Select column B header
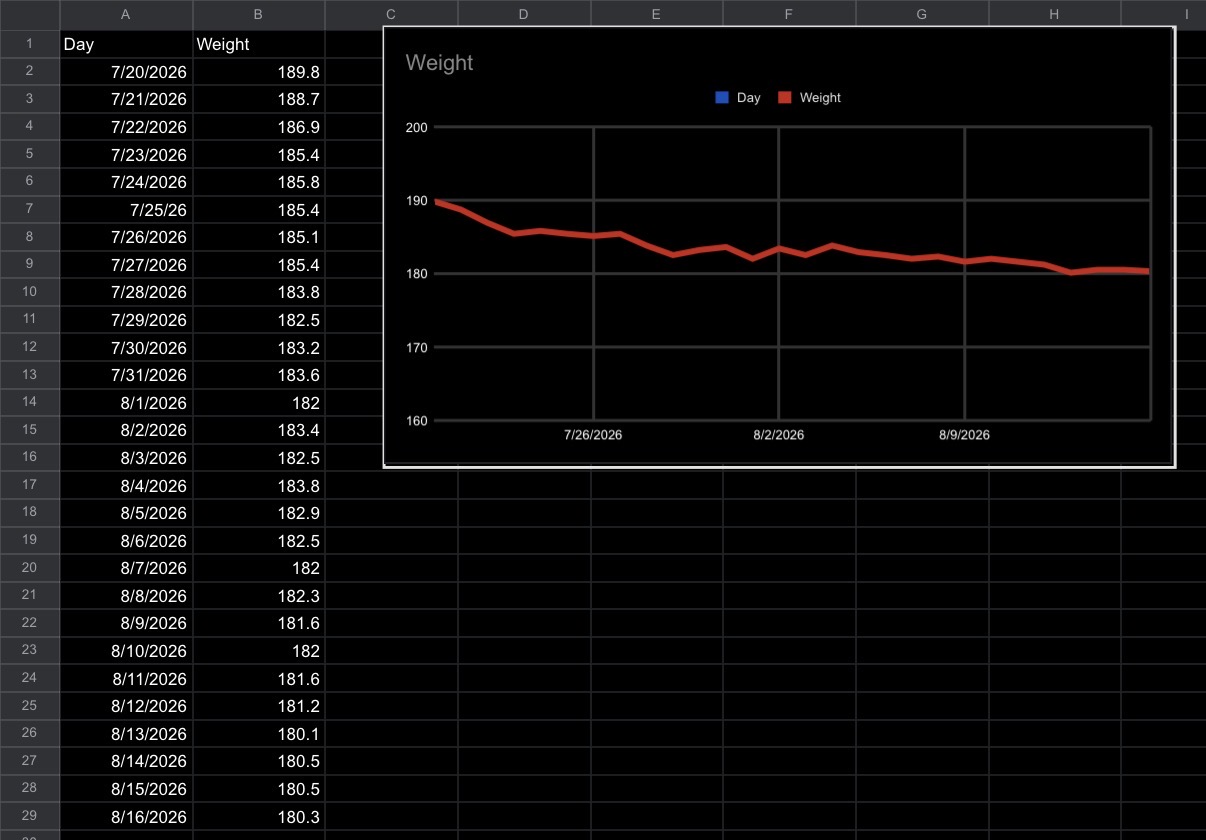The height and width of the screenshot is (840, 1206). click(259, 14)
